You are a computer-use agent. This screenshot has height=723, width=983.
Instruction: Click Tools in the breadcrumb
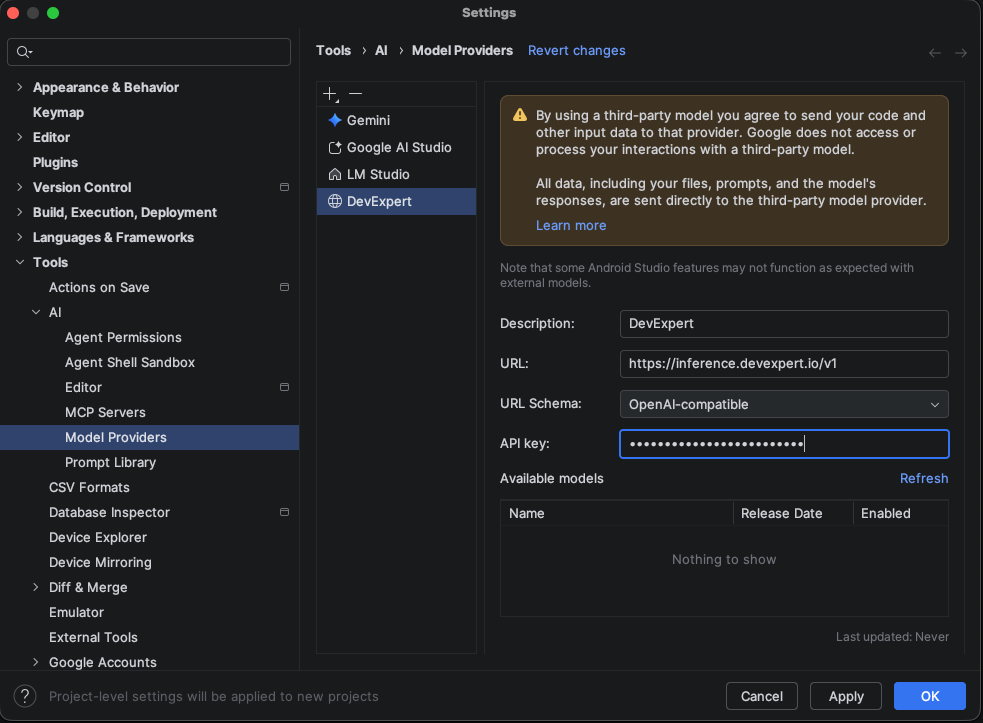click(334, 51)
